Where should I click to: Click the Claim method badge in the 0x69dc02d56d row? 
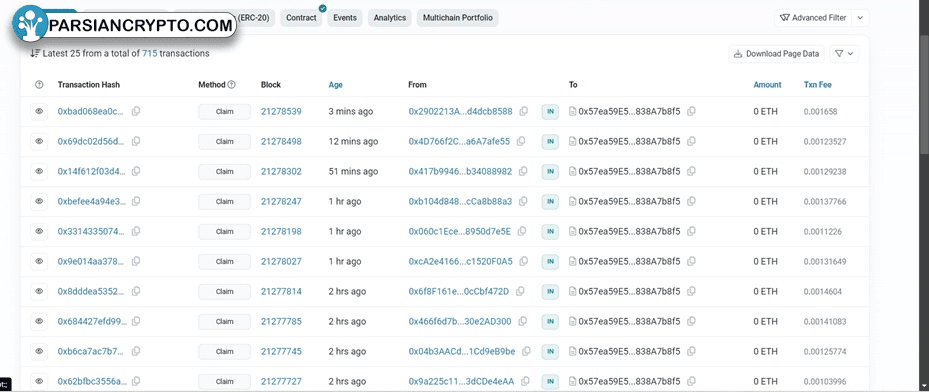pyautogui.click(x=225, y=142)
